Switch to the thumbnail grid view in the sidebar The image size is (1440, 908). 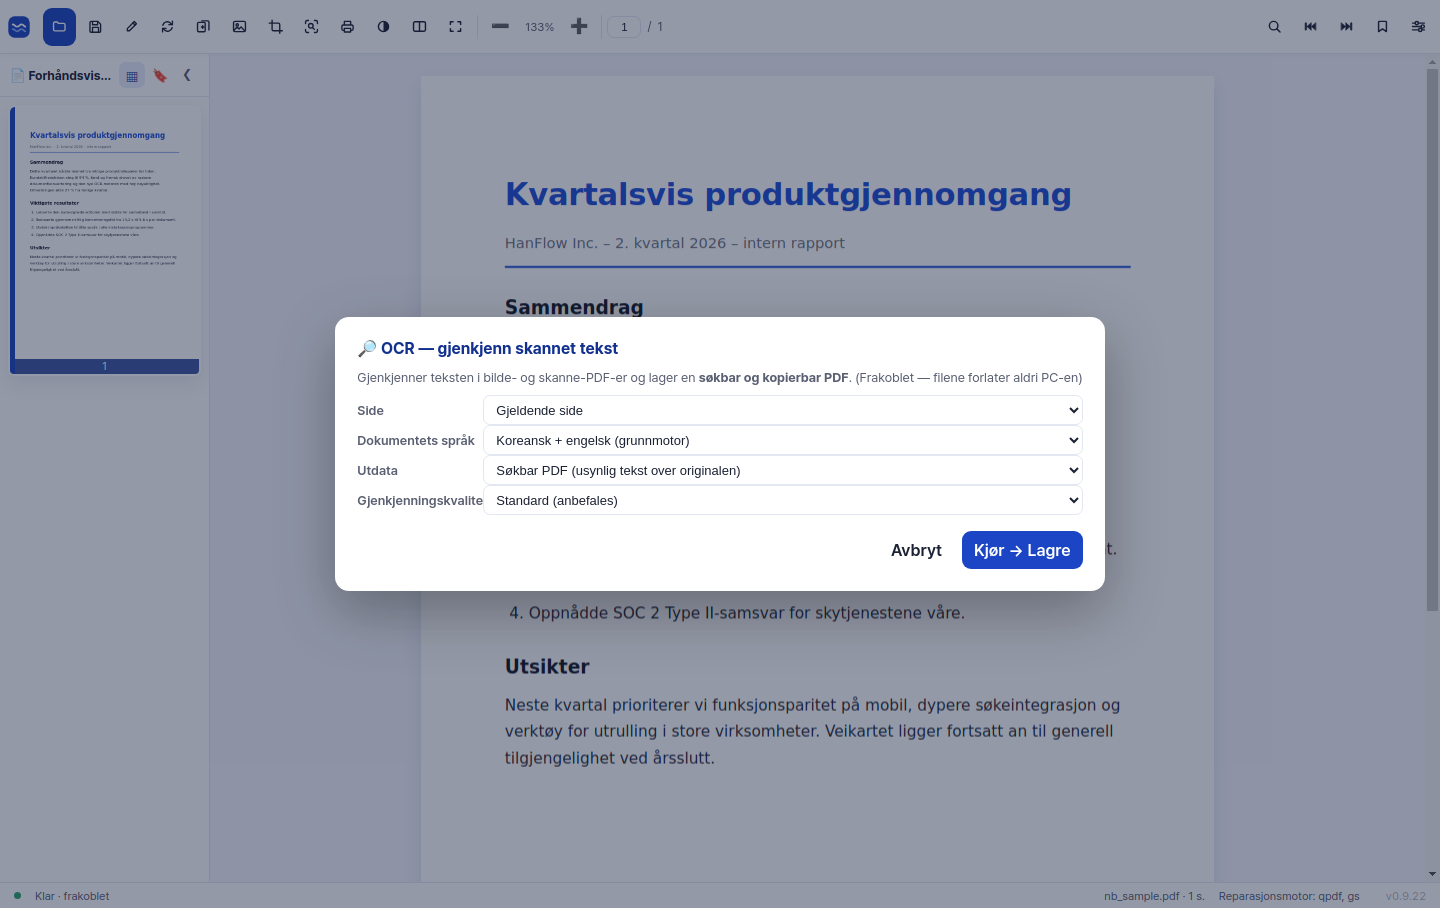click(x=132, y=76)
